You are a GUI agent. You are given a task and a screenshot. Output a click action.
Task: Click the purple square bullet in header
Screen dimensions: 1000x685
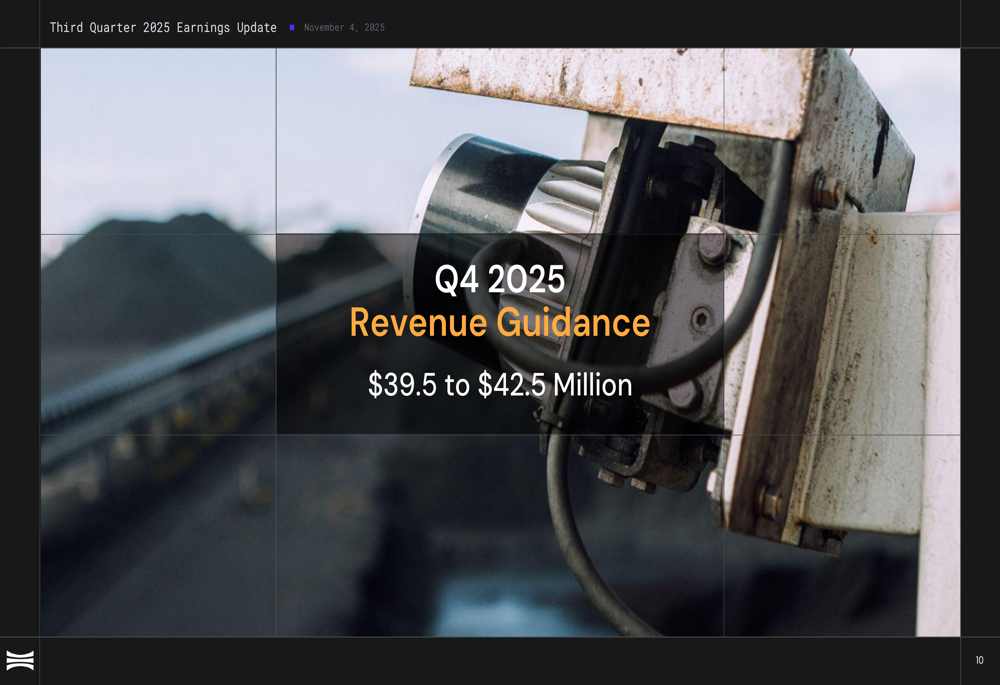(292, 27)
